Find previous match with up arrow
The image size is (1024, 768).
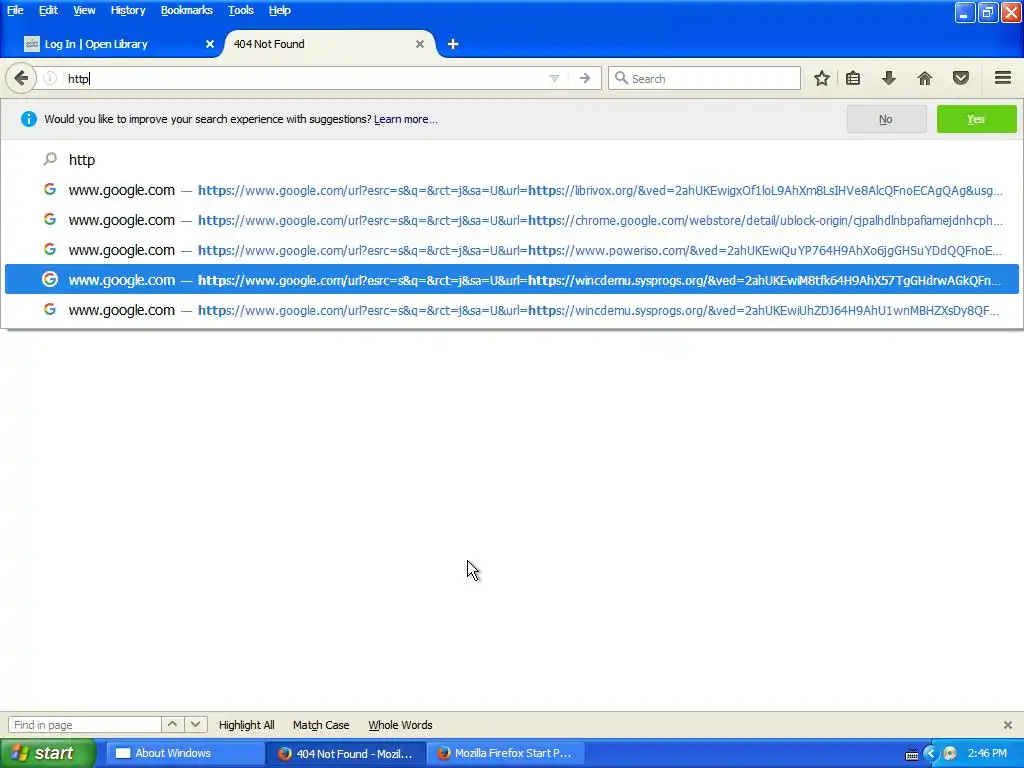[x=172, y=724]
